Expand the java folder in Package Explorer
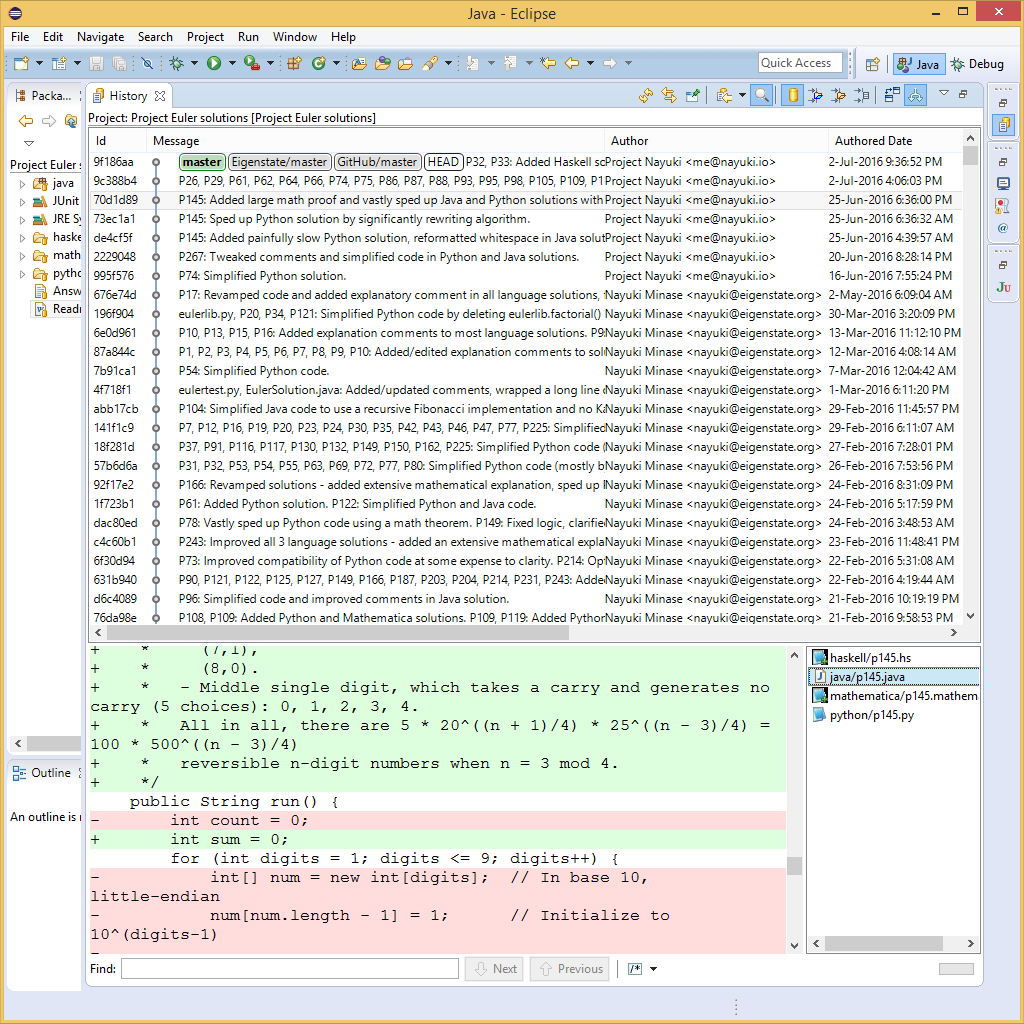 coord(22,184)
